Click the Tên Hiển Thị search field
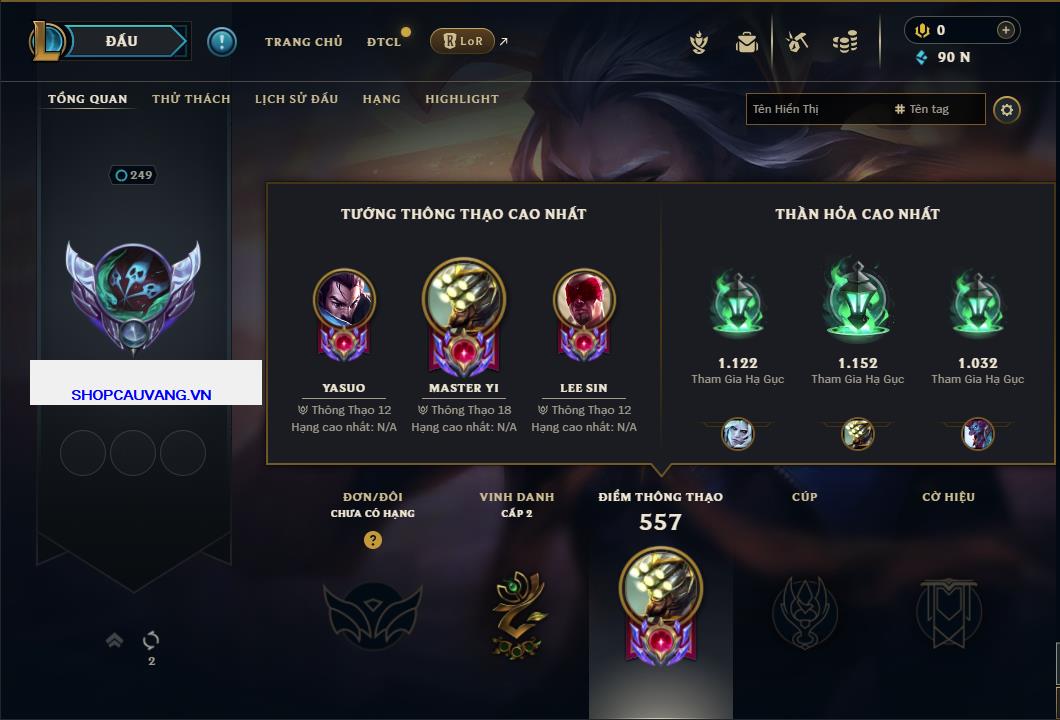Viewport: 1060px width, 720px height. click(818, 109)
